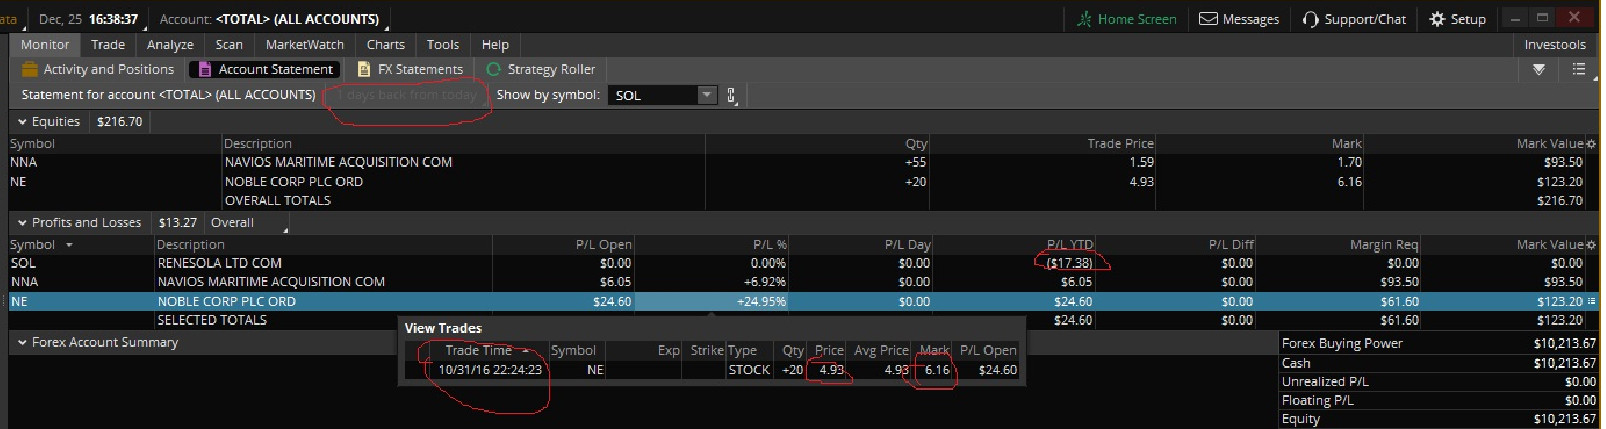Click the ($17.38) P/L YTD value
Image resolution: width=1606 pixels, height=429 pixels.
coord(1069,263)
